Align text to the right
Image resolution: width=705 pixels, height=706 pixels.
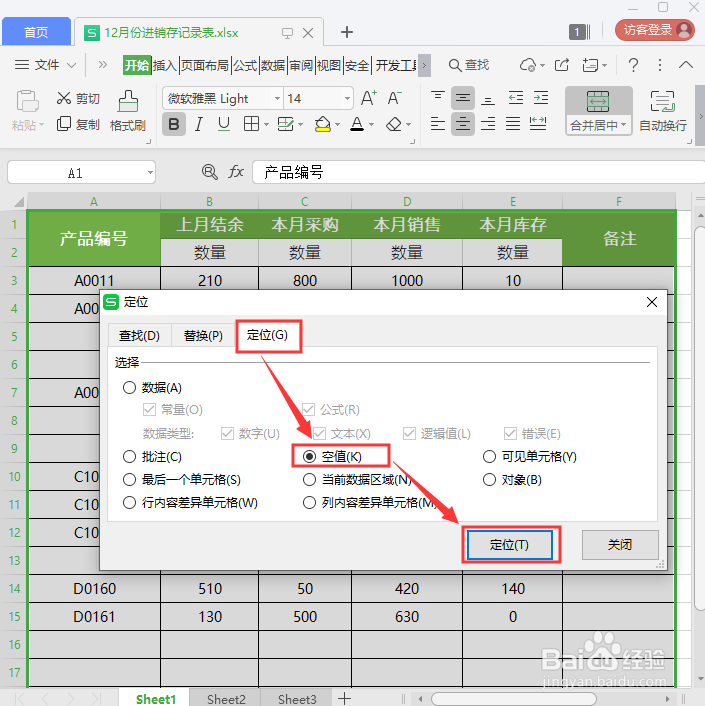pyautogui.click(x=488, y=123)
